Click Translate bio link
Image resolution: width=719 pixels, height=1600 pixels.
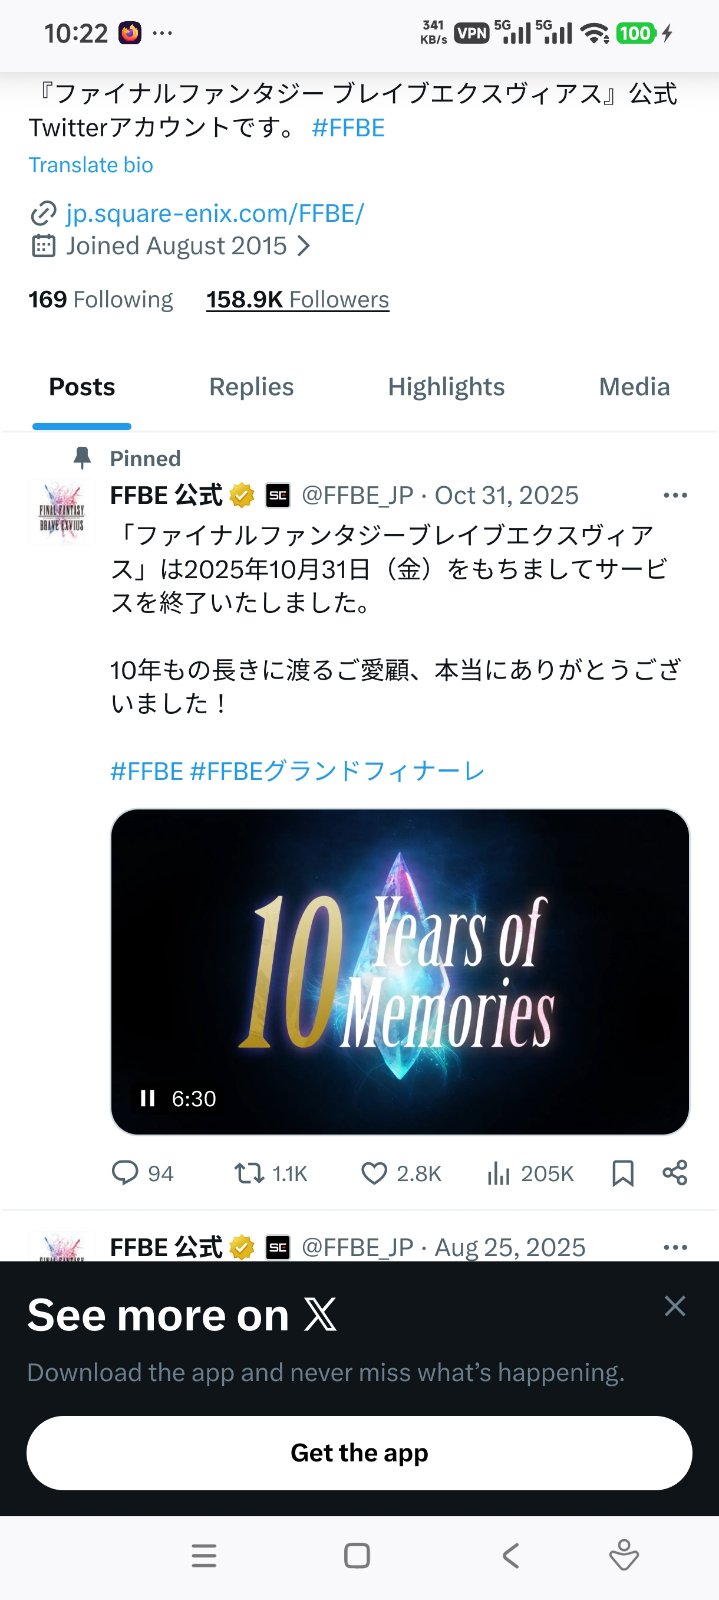[x=91, y=165]
